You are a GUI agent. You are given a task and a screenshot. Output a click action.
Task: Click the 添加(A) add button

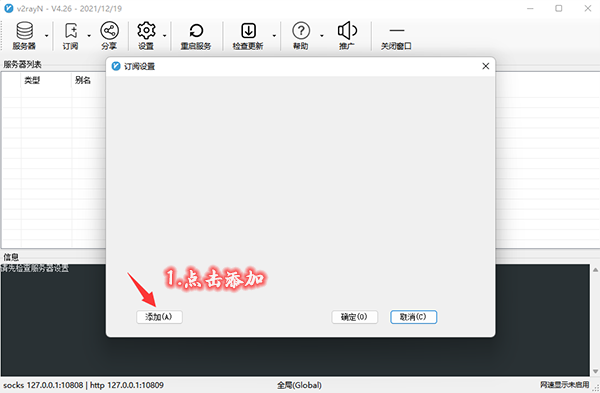click(x=159, y=317)
